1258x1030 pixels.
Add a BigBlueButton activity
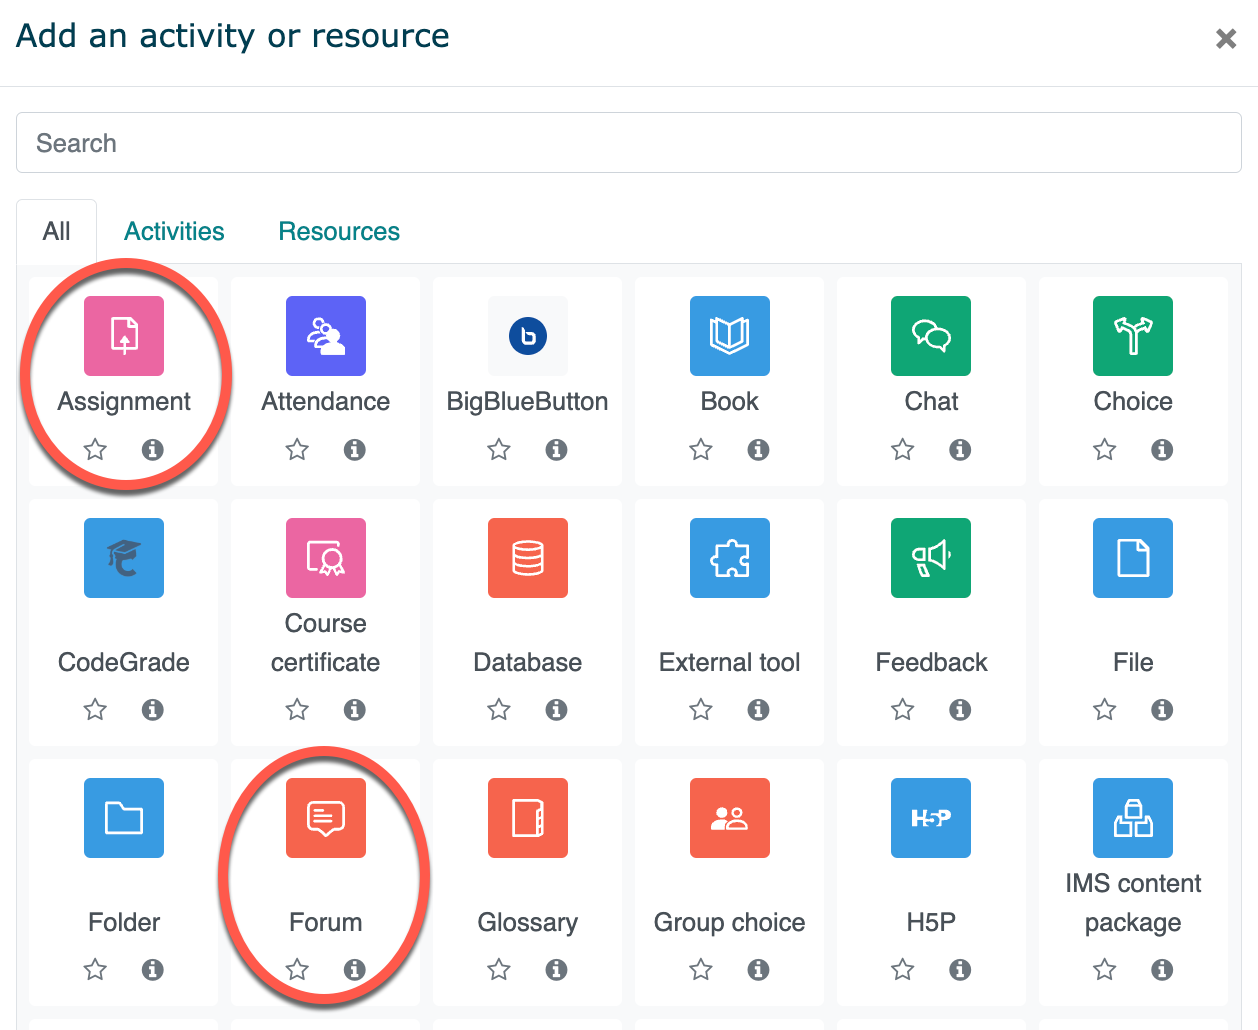coord(527,336)
